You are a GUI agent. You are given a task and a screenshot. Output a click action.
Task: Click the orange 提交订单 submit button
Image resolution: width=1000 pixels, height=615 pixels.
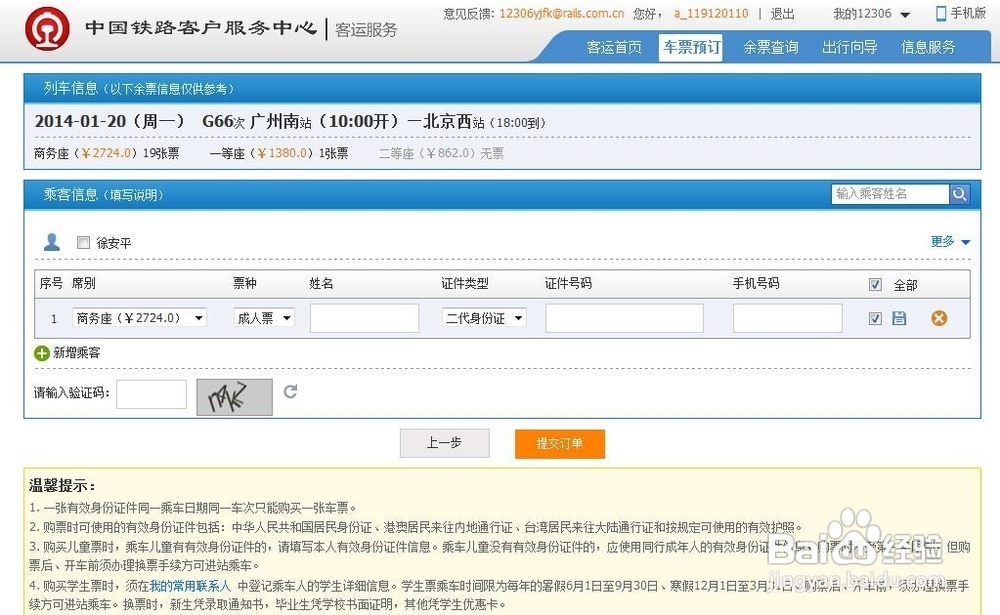tap(559, 445)
